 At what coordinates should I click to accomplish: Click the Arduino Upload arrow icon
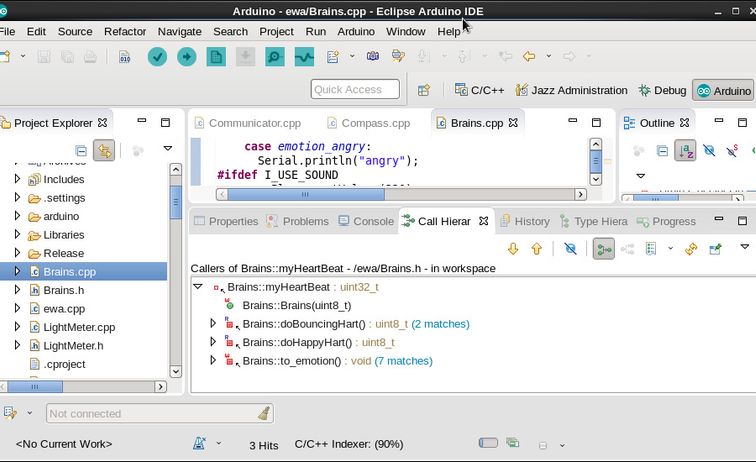click(187, 57)
